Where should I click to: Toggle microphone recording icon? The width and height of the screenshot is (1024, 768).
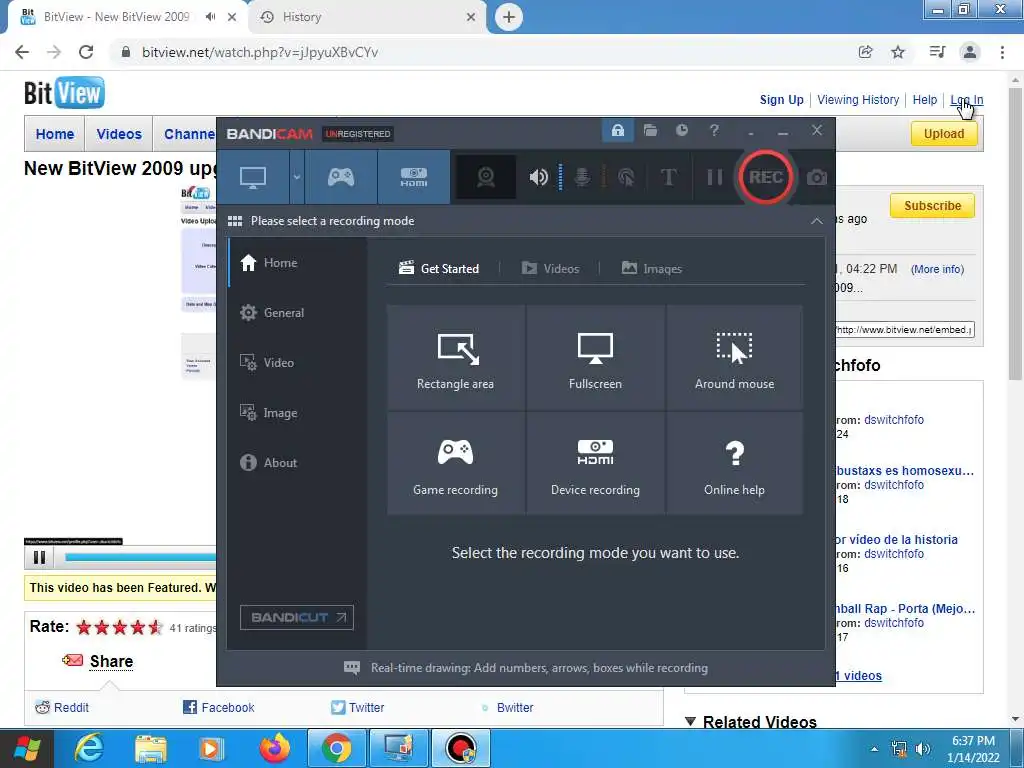coord(582,177)
